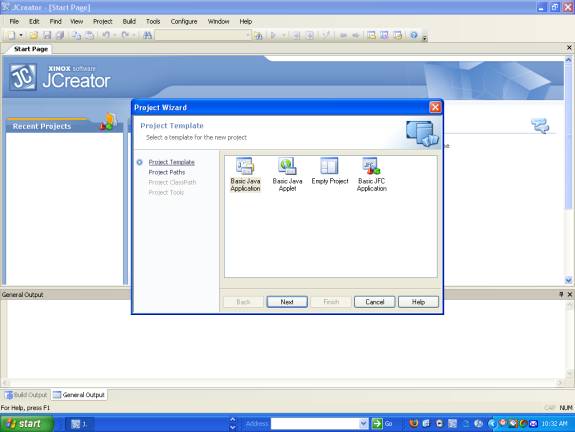
Task: Click the Open folder toolbar icon
Action: click(34, 35)
